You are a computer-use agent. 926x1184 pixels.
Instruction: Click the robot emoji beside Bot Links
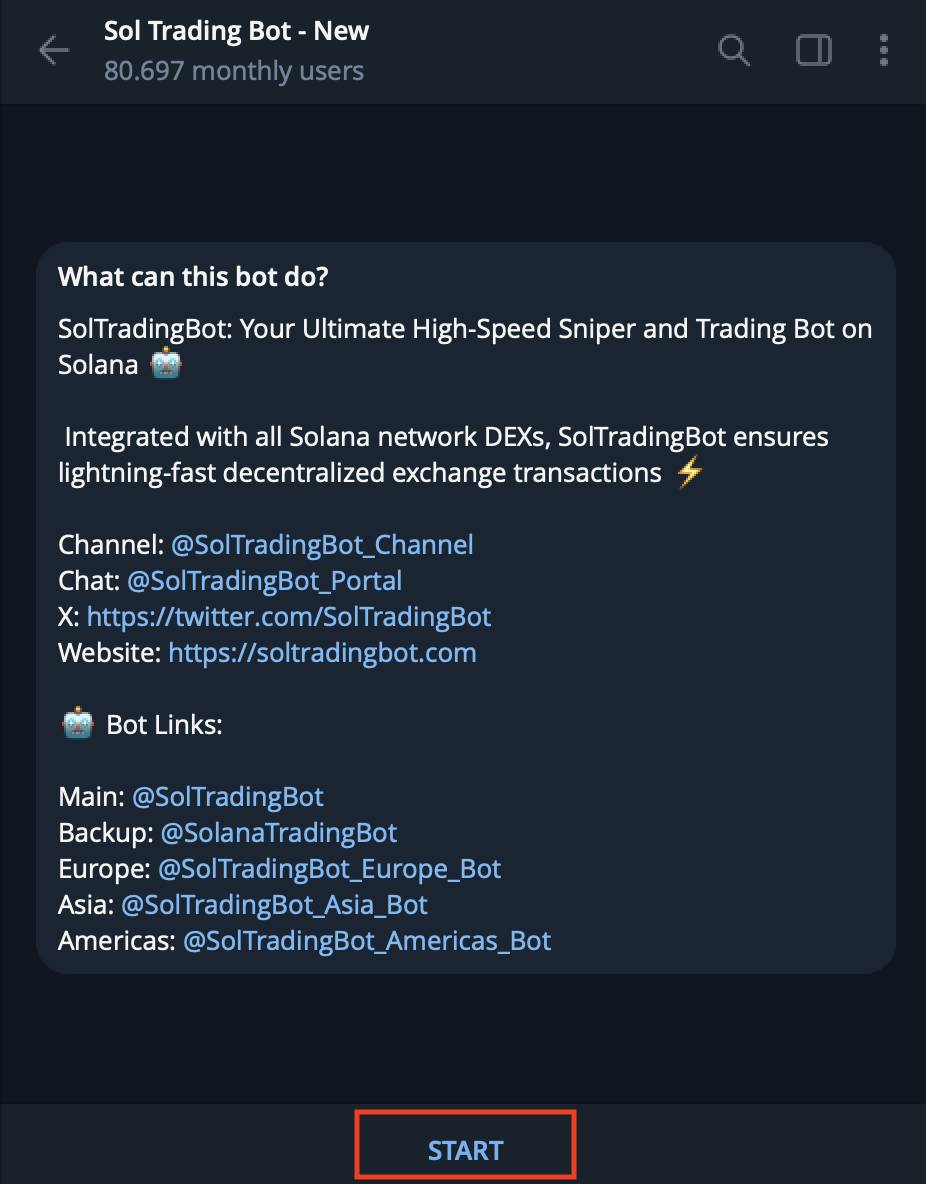77,725
